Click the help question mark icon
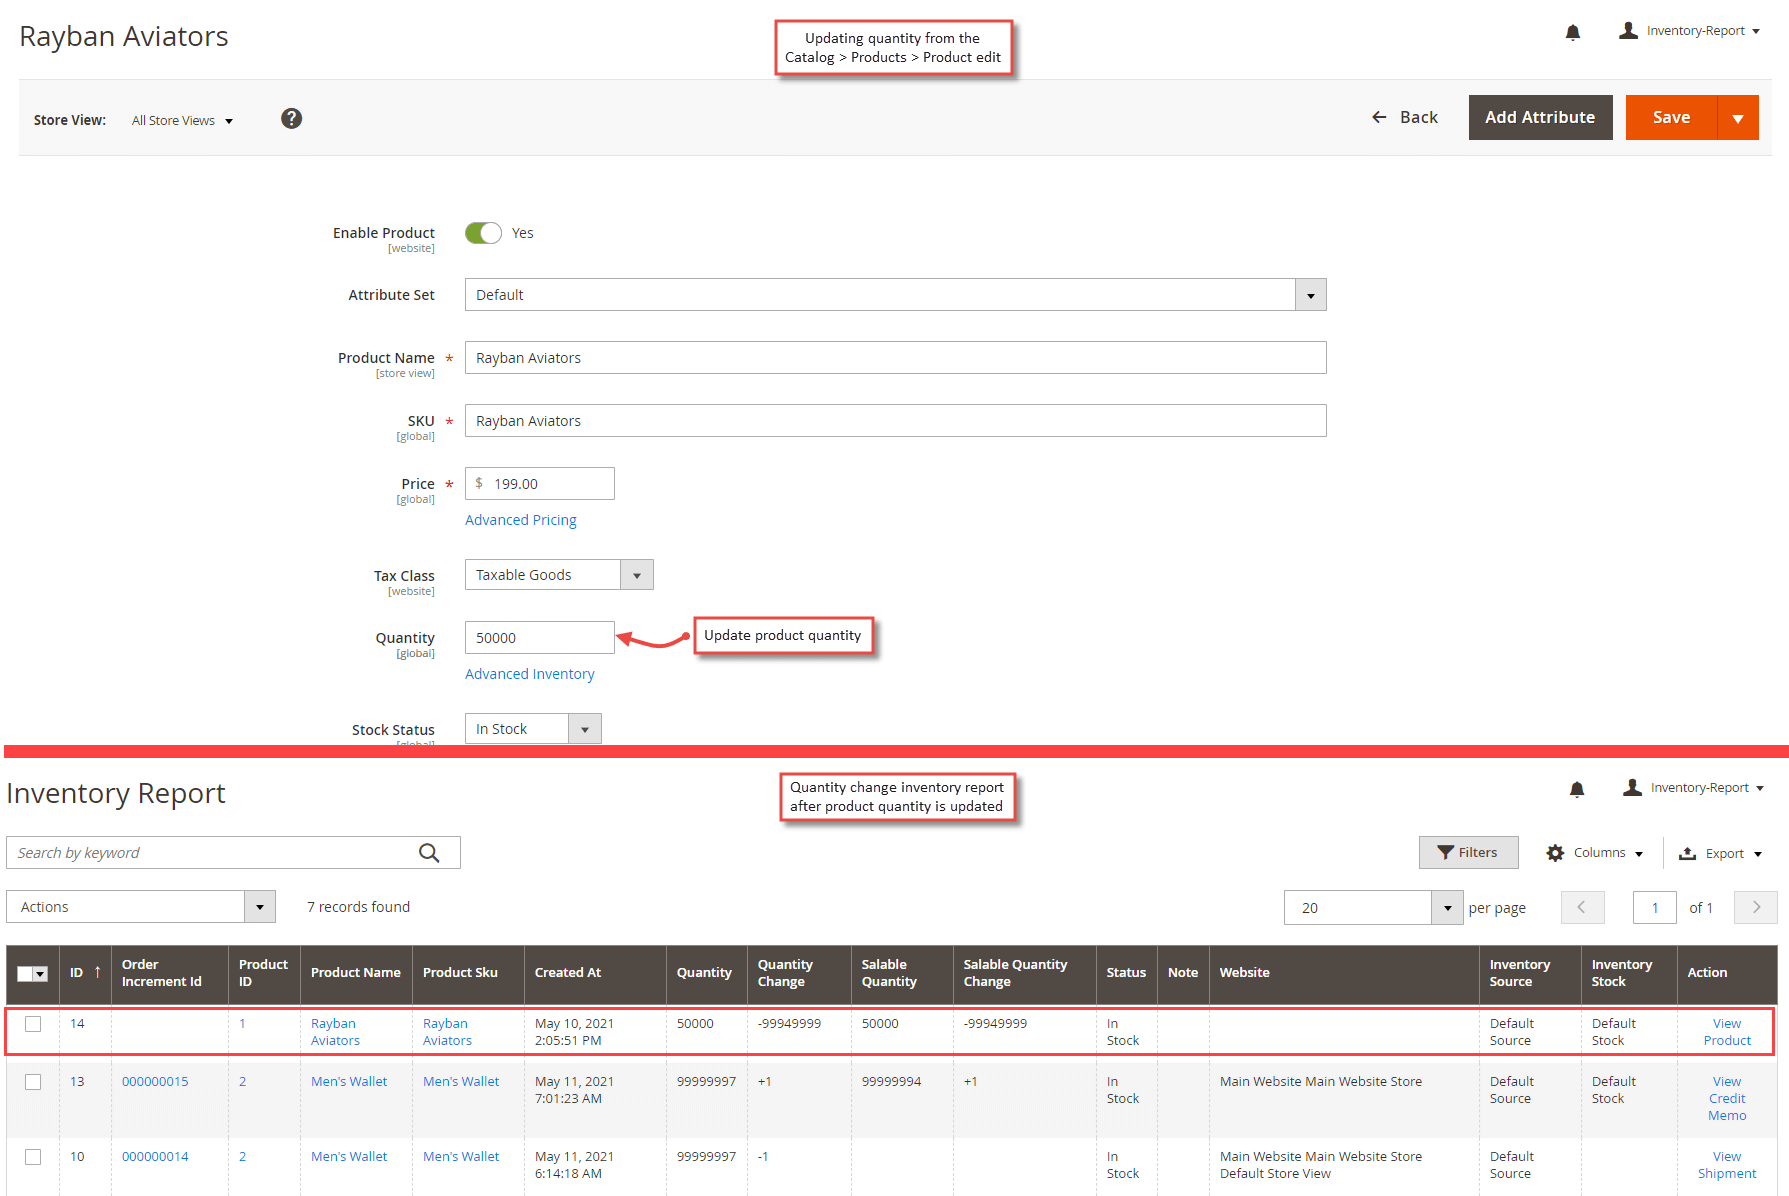 click(x=291, y=118)
